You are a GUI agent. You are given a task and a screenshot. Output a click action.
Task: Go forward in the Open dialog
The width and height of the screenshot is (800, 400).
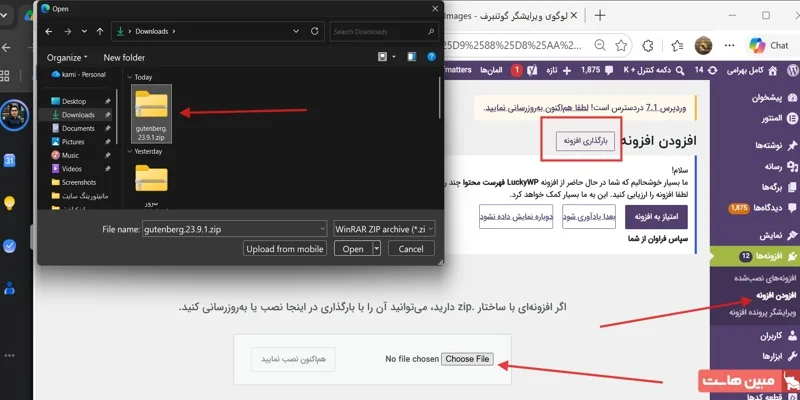click(67, 32)
